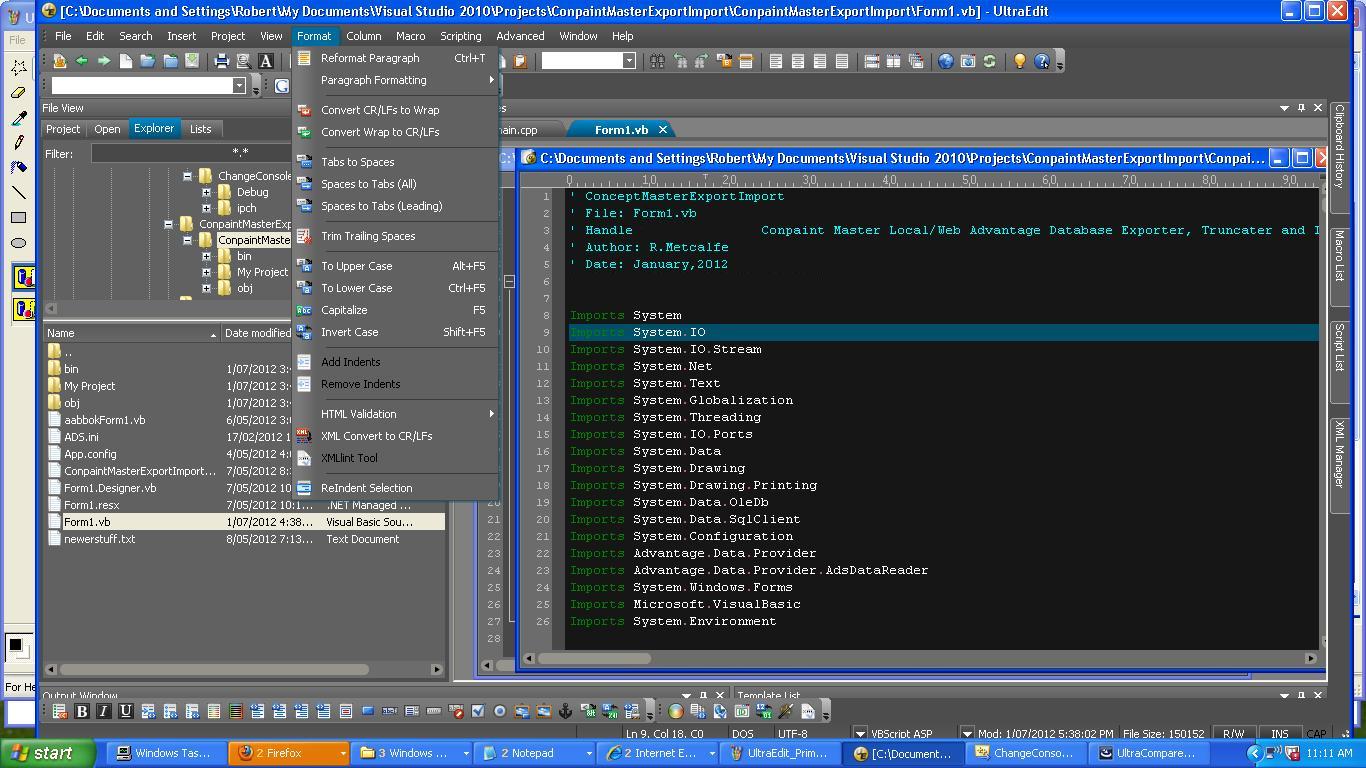Click the anchor icon in HTML toolbar
The image size is (1366, 768).
[x=565, y=711]
